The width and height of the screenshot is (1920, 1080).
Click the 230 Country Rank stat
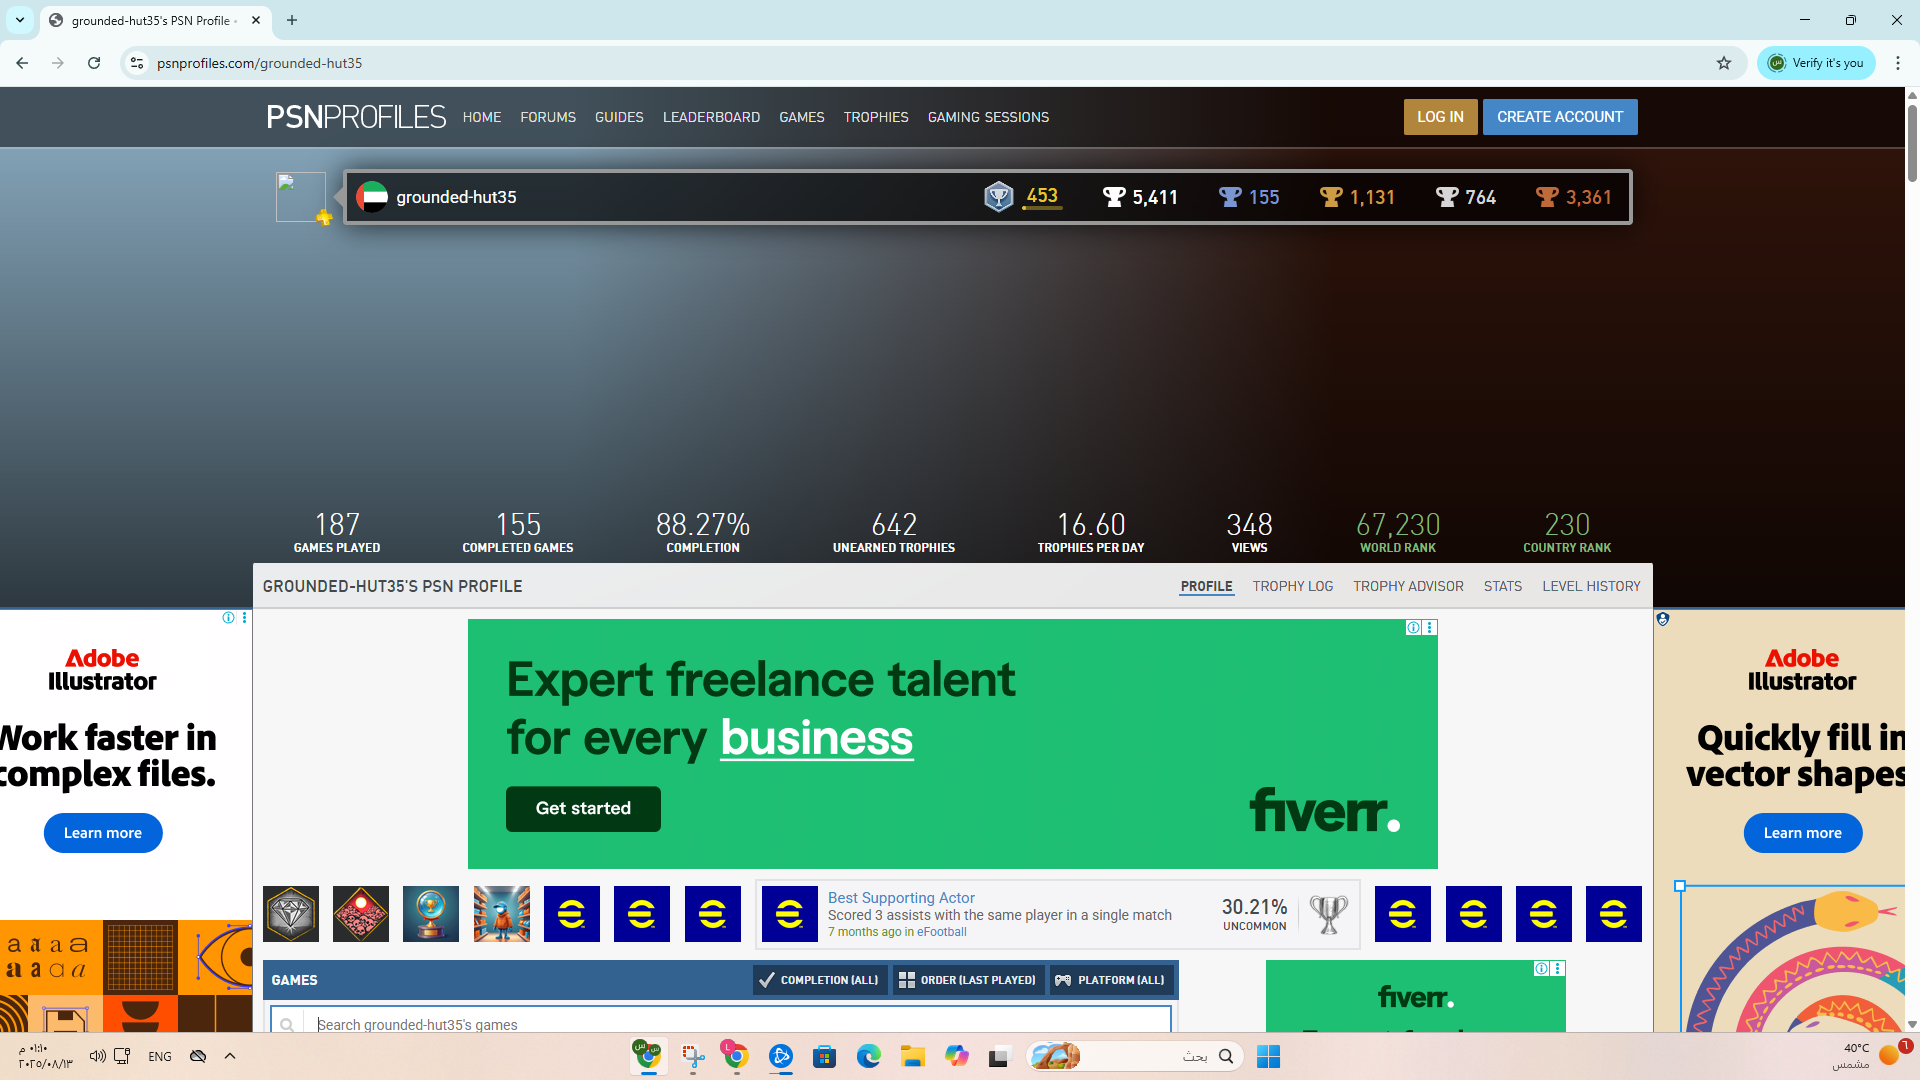(x=1567, y=532)
